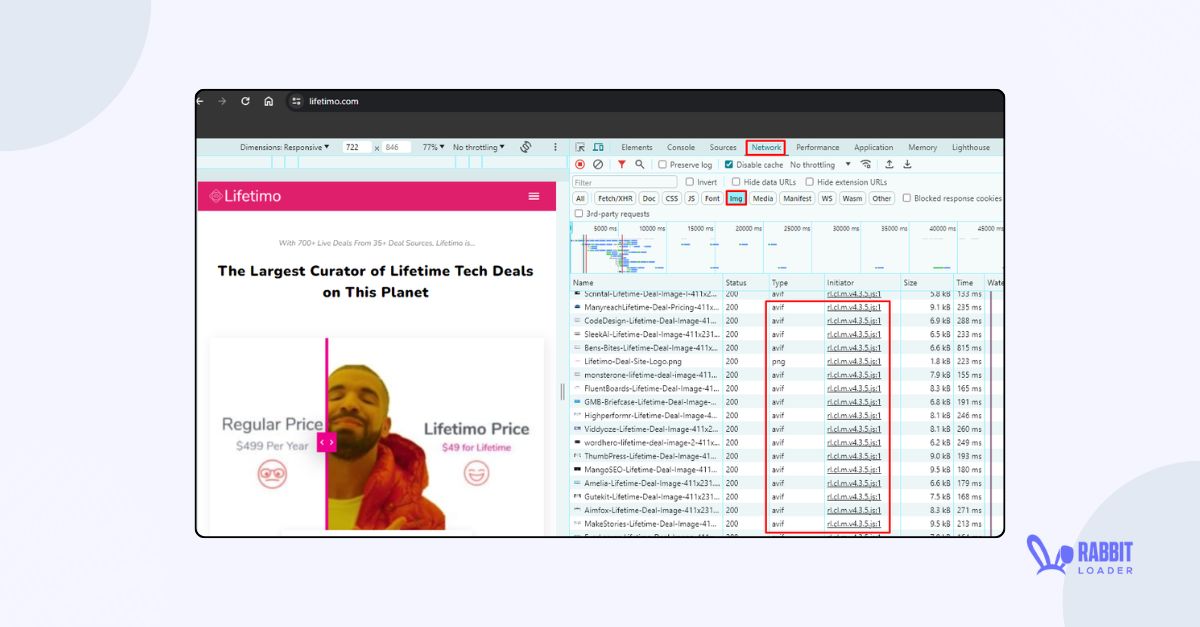Select the Media request type filter

pyautogui.click(x=763, y=198)
